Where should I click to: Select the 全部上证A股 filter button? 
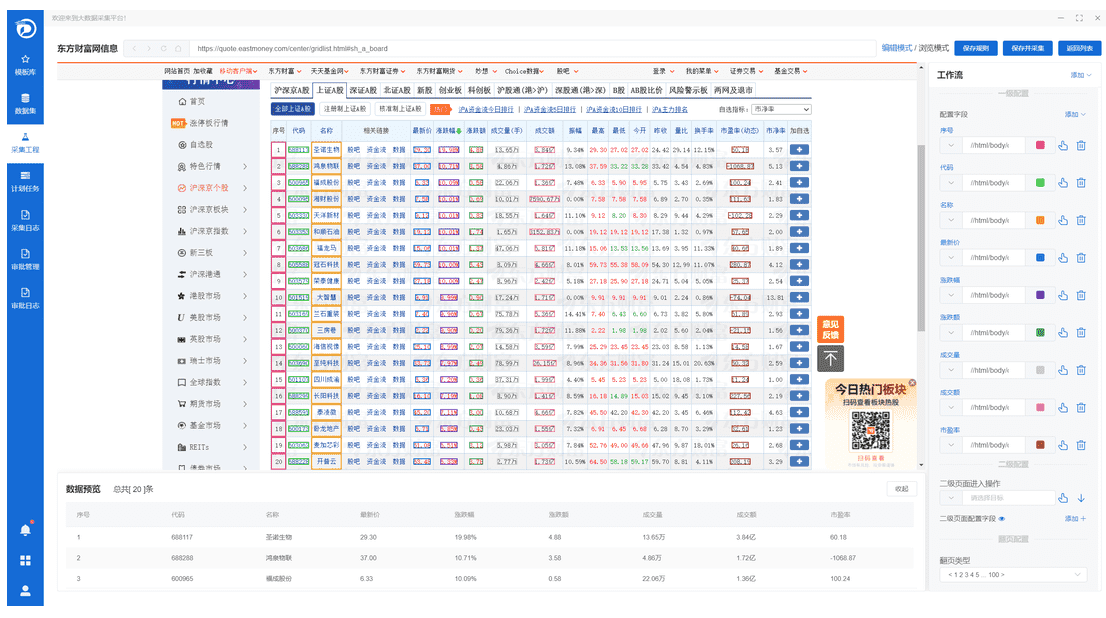(x=293, y=109)
